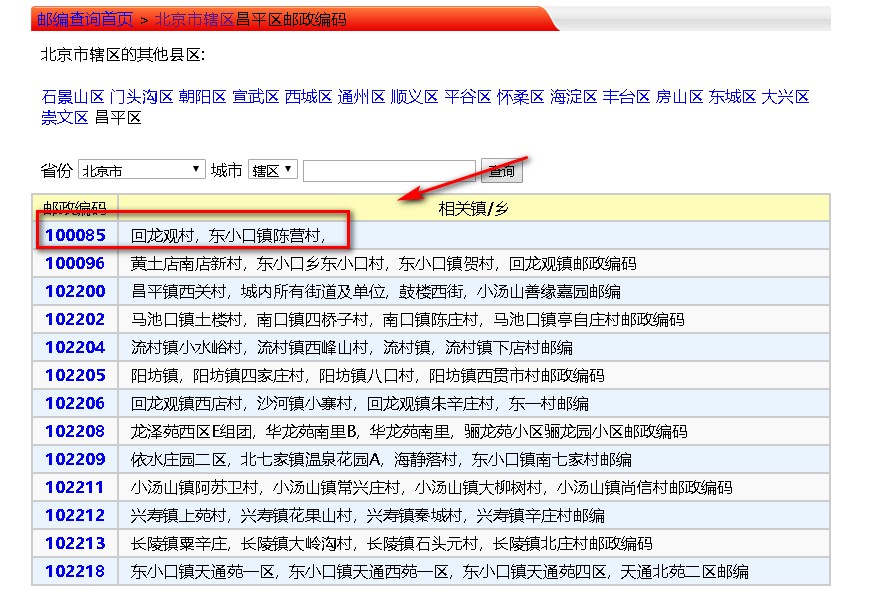
Task: Click the search keyword input box
Action: 390,168
